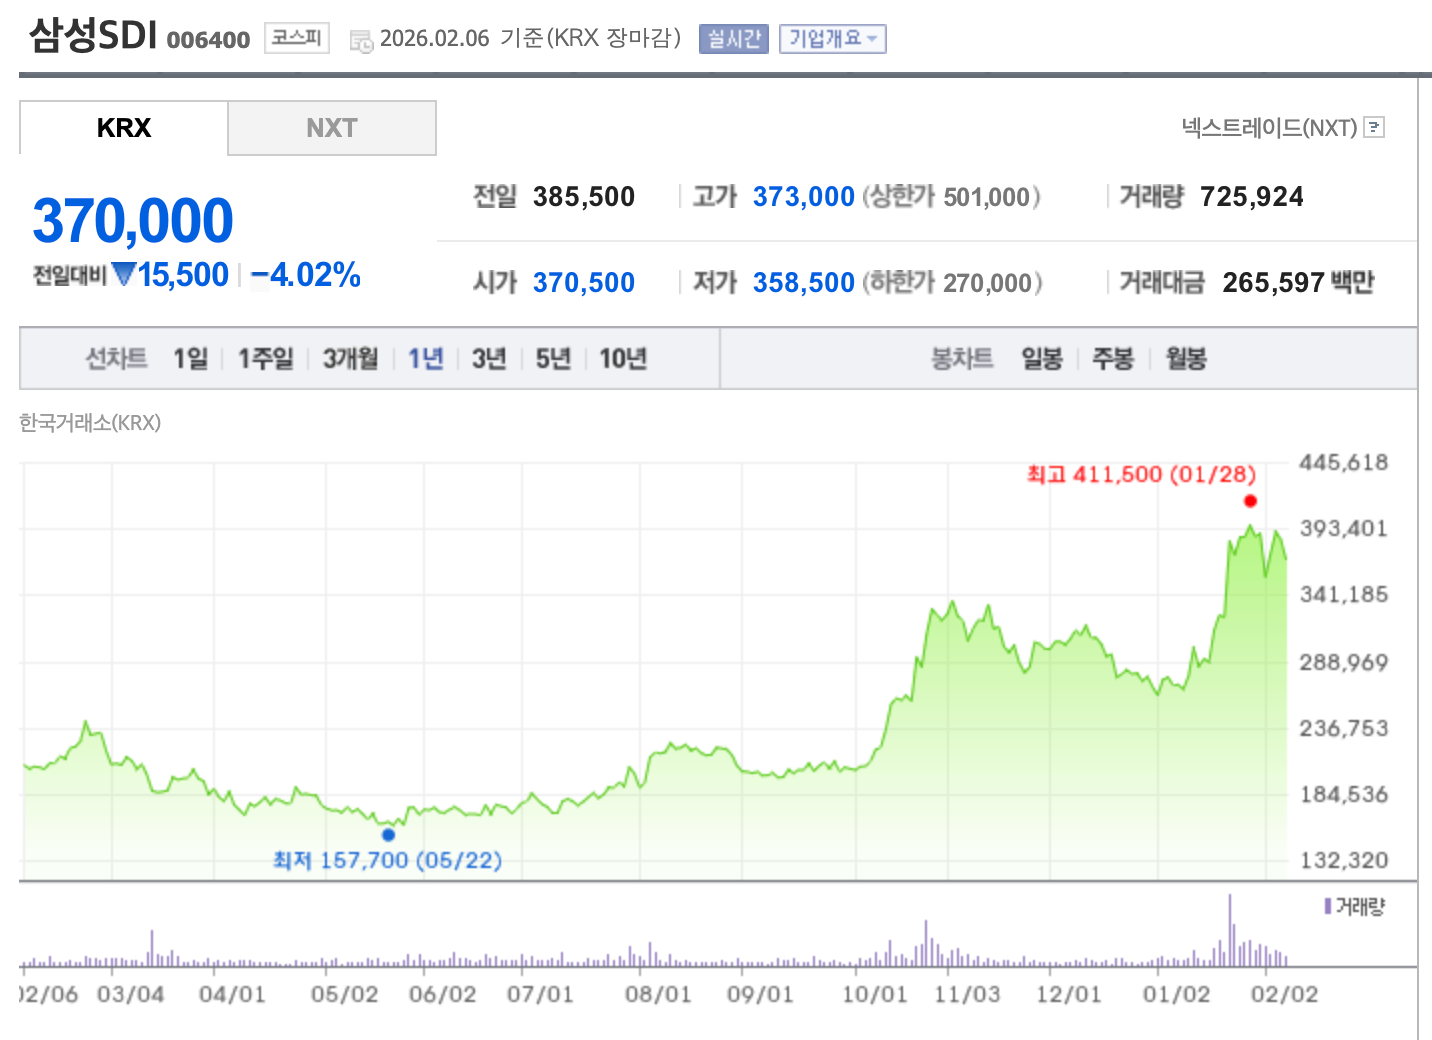Click the change amount 15,500

[x=184, y=274]
